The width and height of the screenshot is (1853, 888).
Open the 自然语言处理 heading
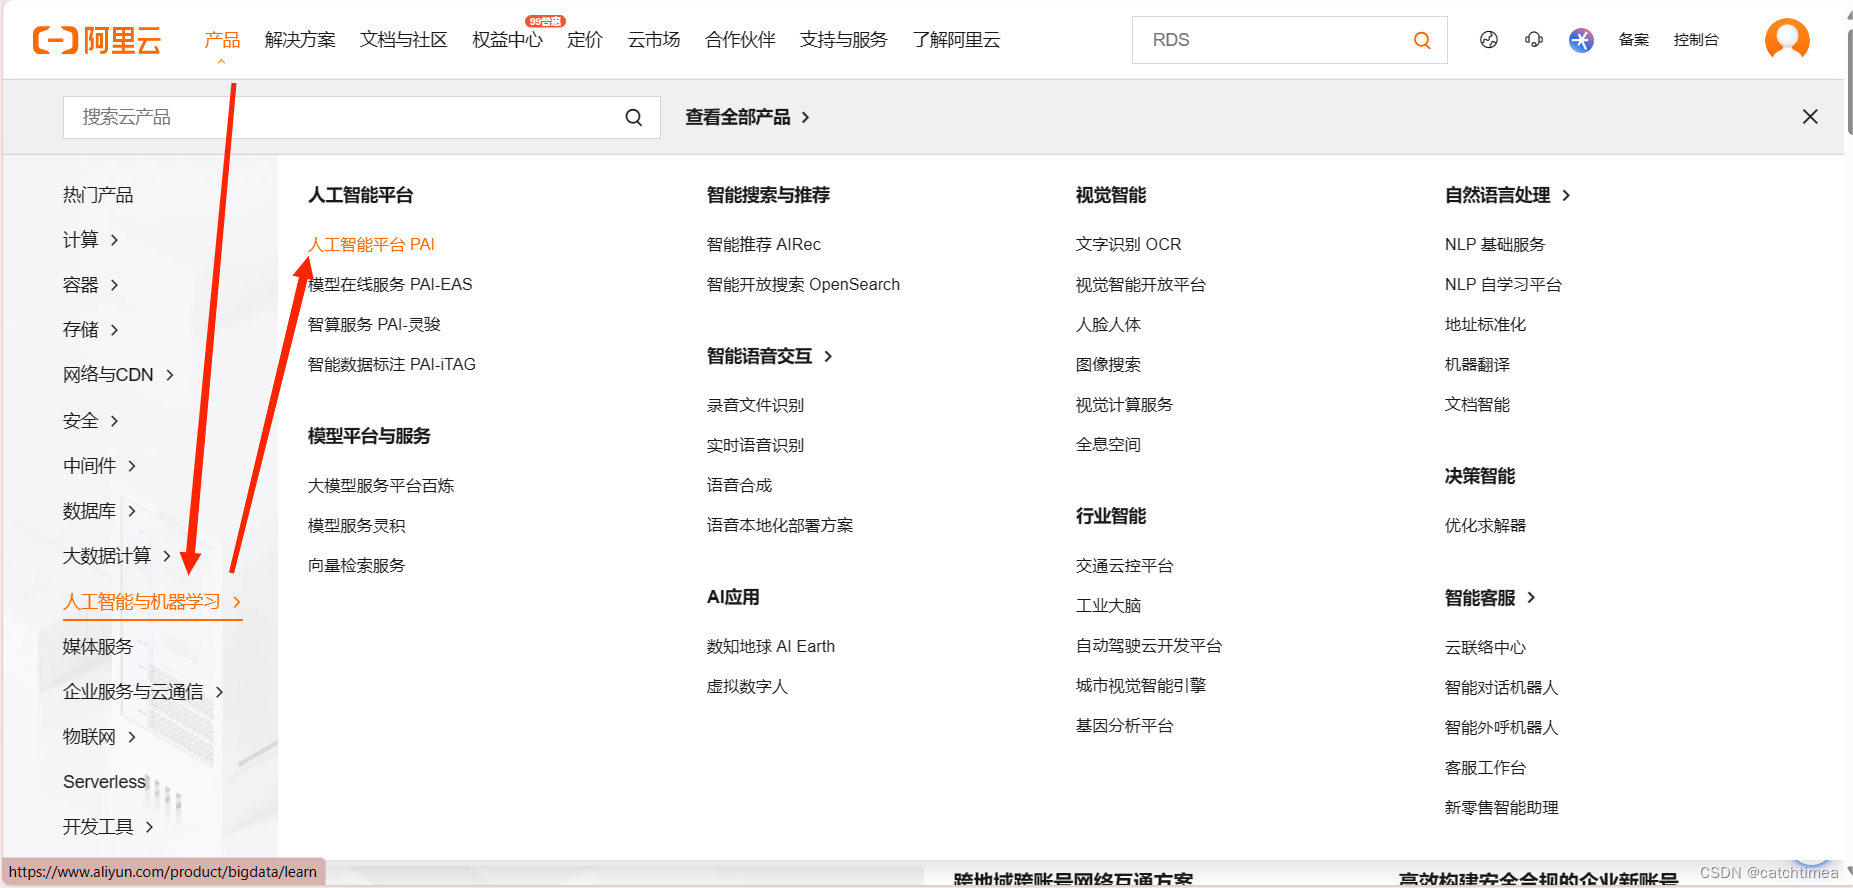pyautogui.click(x=1507, y=195)
